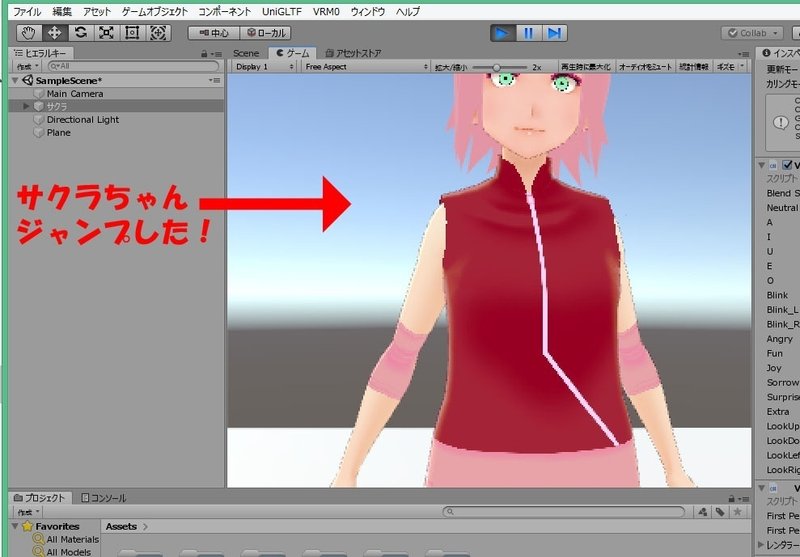800x557 pixels.
Task: Collapse the Favorites group
Action: pos(15,526)
